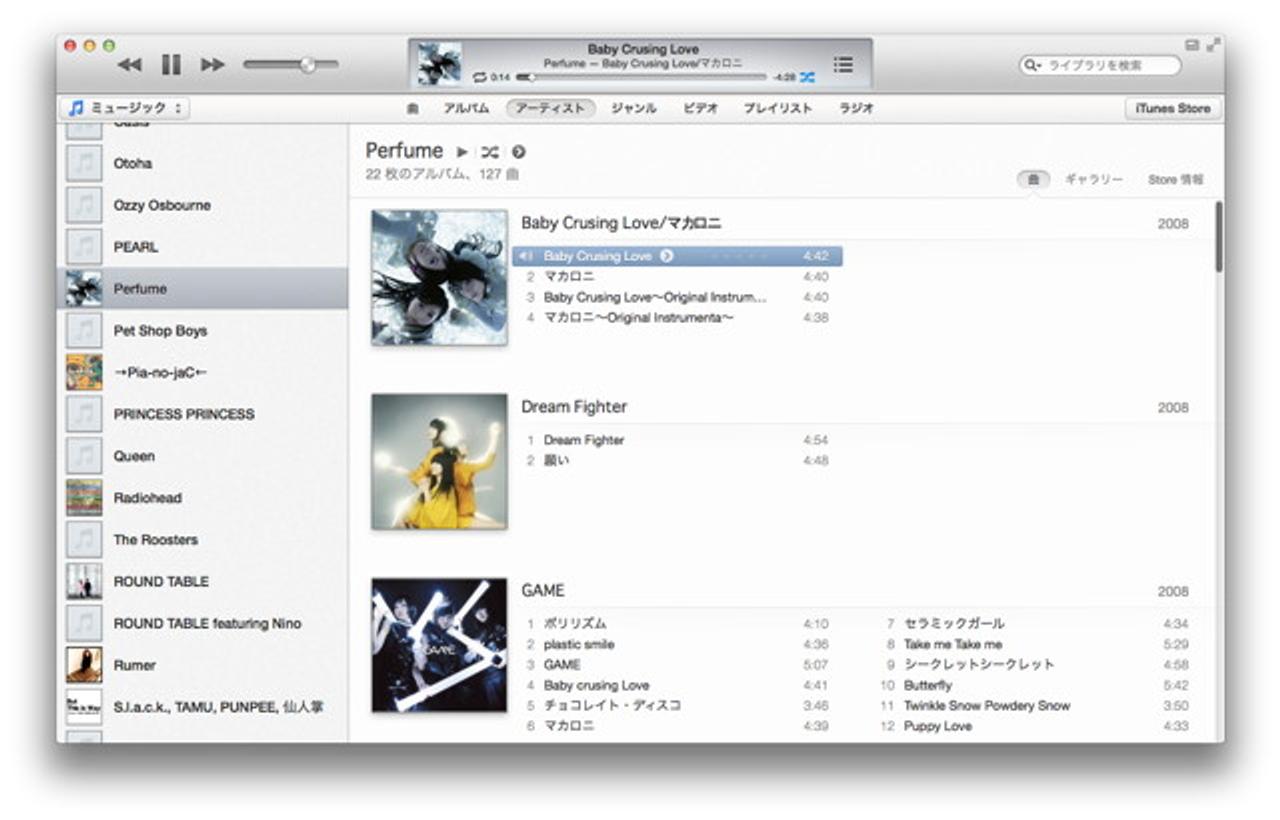This screenshot has height=820, width=1280.
Task: Click the library search field
Action: point(1107,65)
